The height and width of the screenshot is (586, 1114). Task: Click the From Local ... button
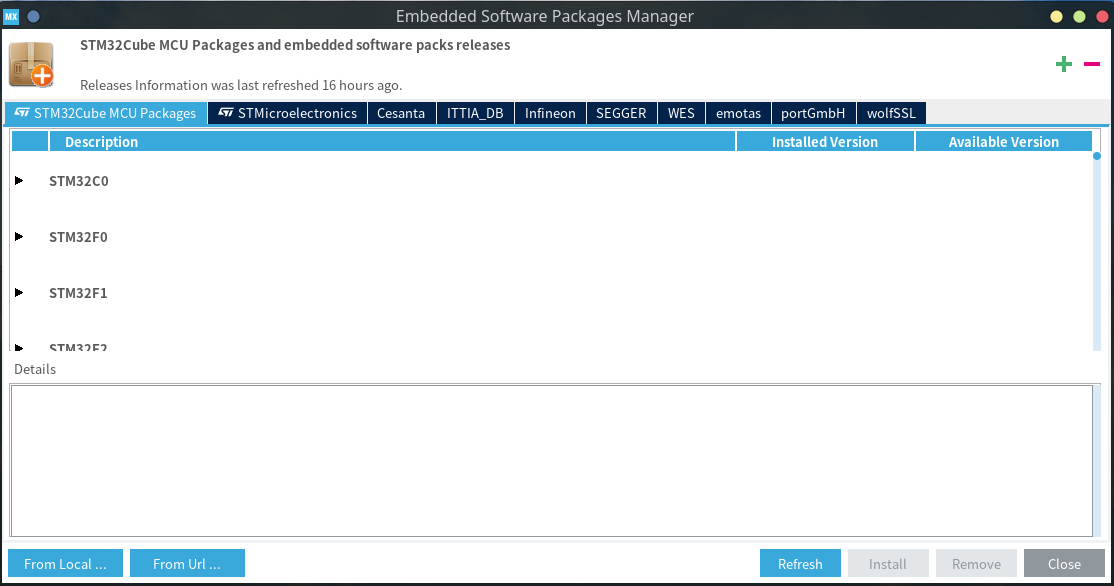point(65,563)
